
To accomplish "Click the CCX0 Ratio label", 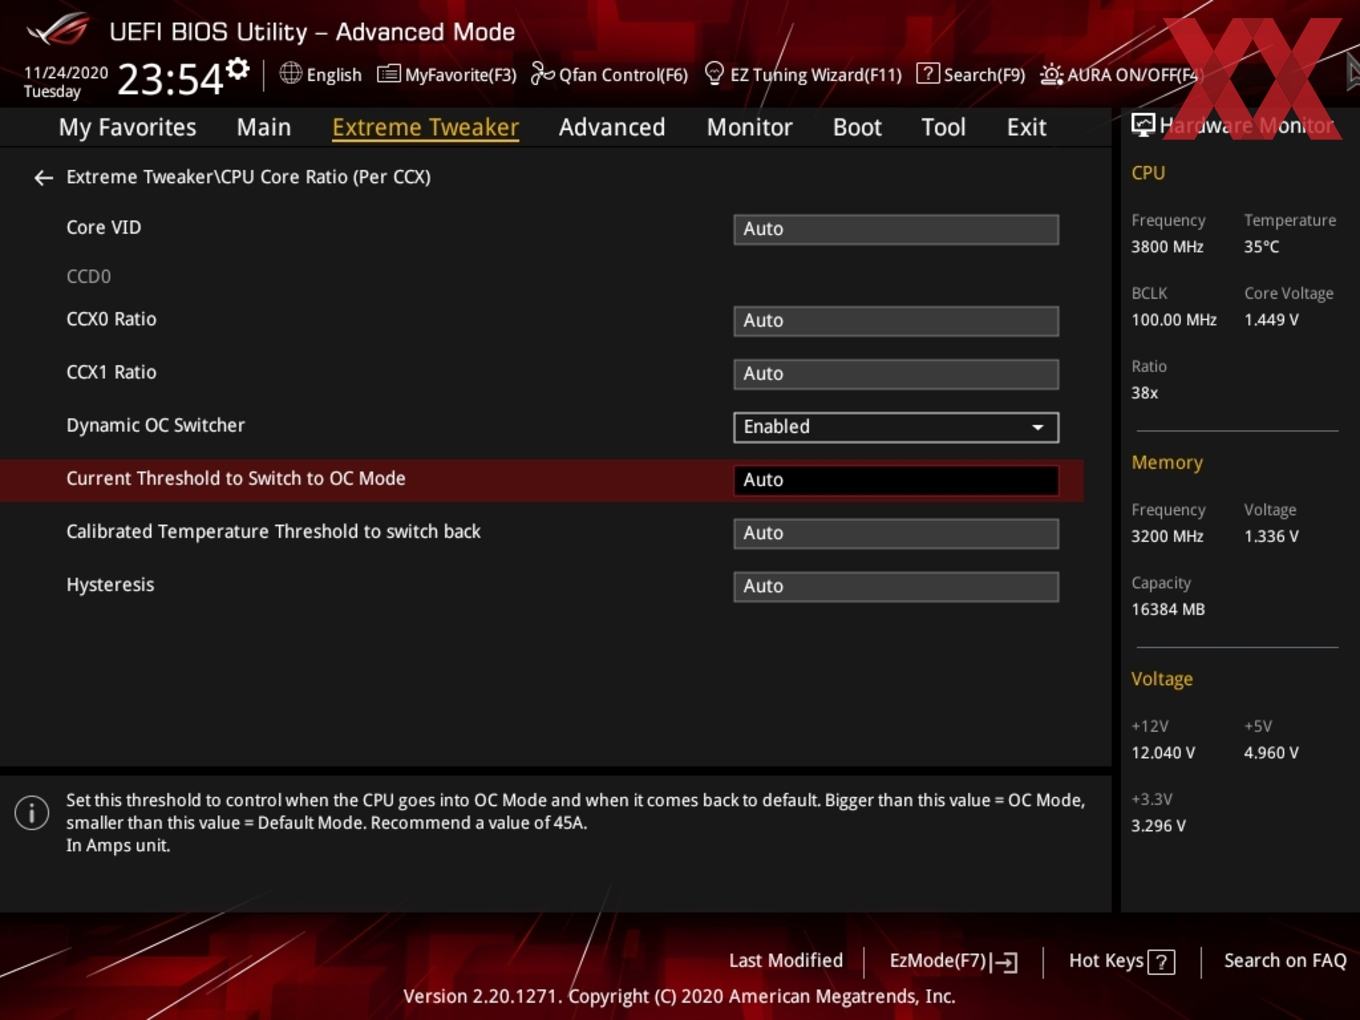I will pyautogui.click(x=111, y=319).
